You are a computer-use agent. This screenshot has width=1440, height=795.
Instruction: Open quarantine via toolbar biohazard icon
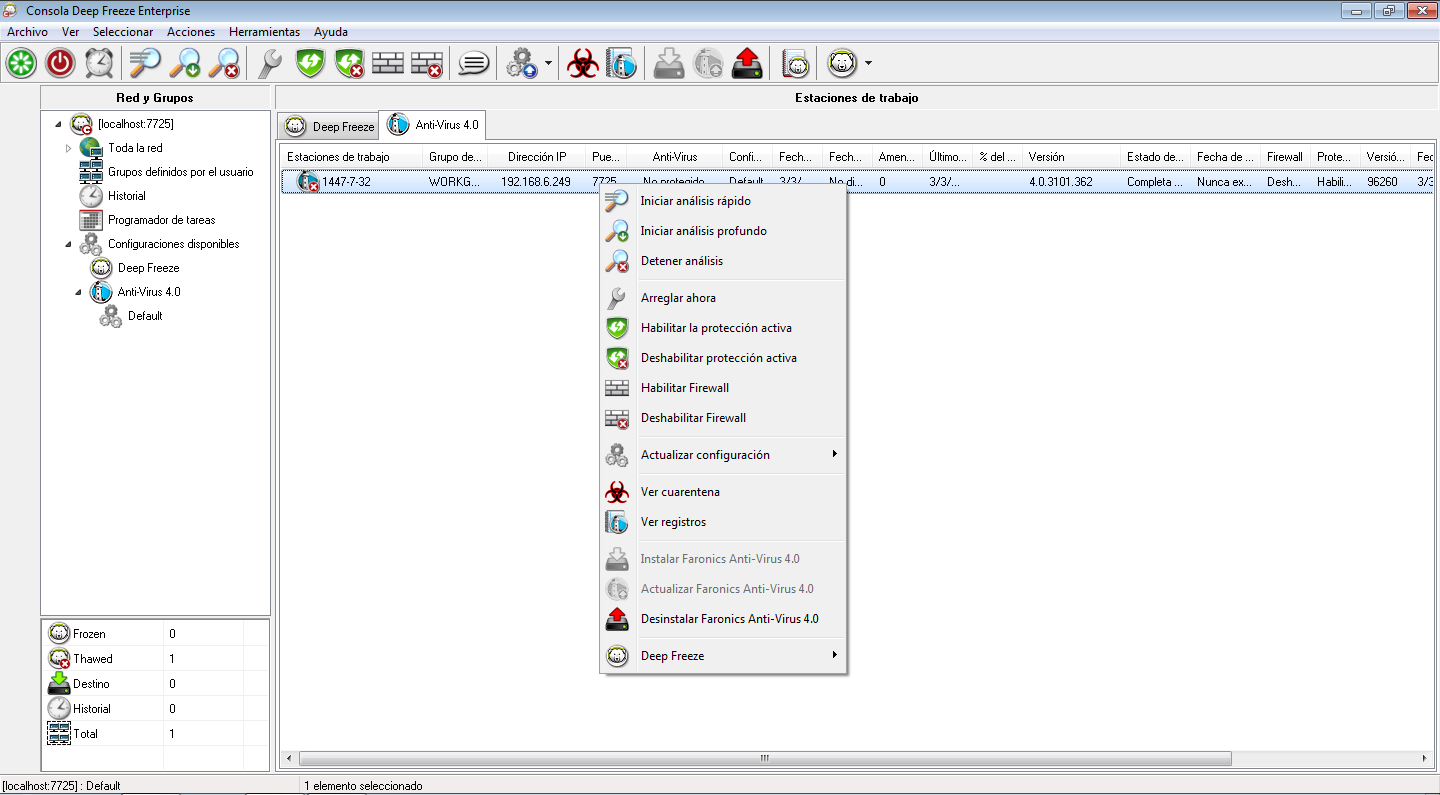click(583, 64)
